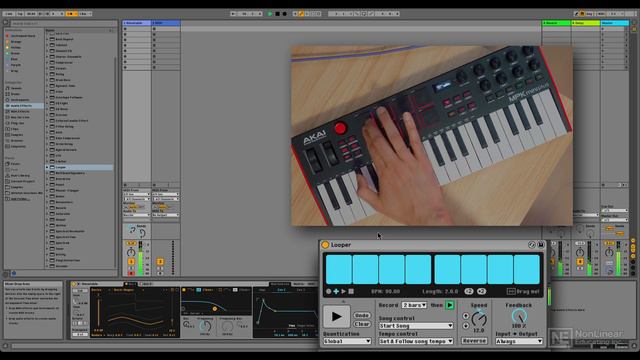Mute track 2 with its activator
Viewport: 640px width, 360px height.
(x=160, y=262)
